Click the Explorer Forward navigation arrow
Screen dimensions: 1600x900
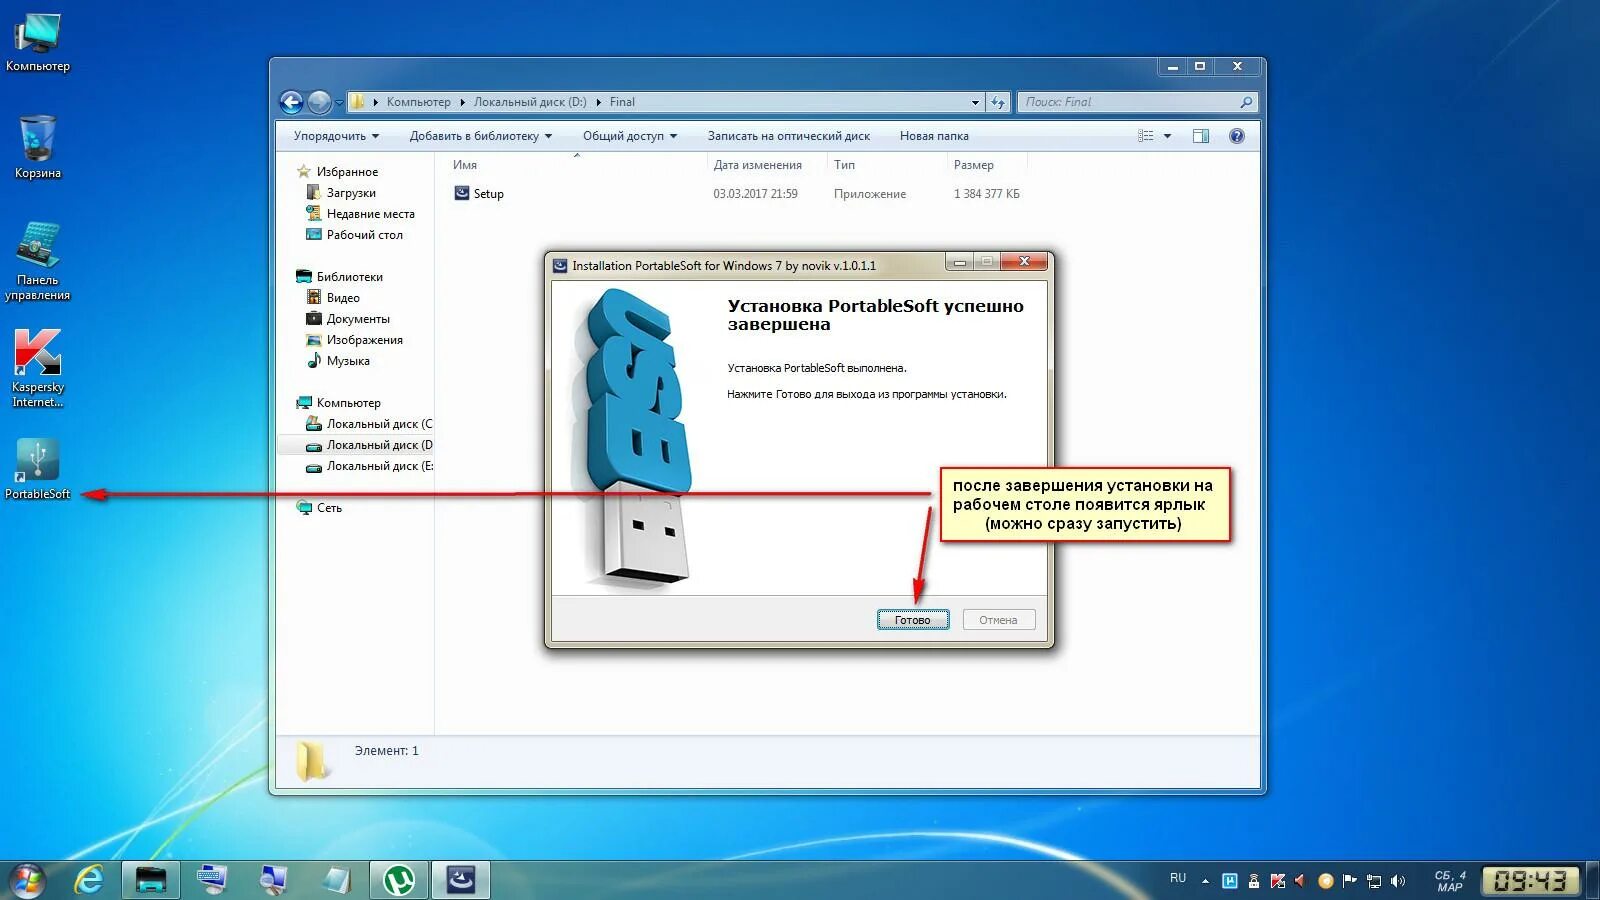(319, 102)
